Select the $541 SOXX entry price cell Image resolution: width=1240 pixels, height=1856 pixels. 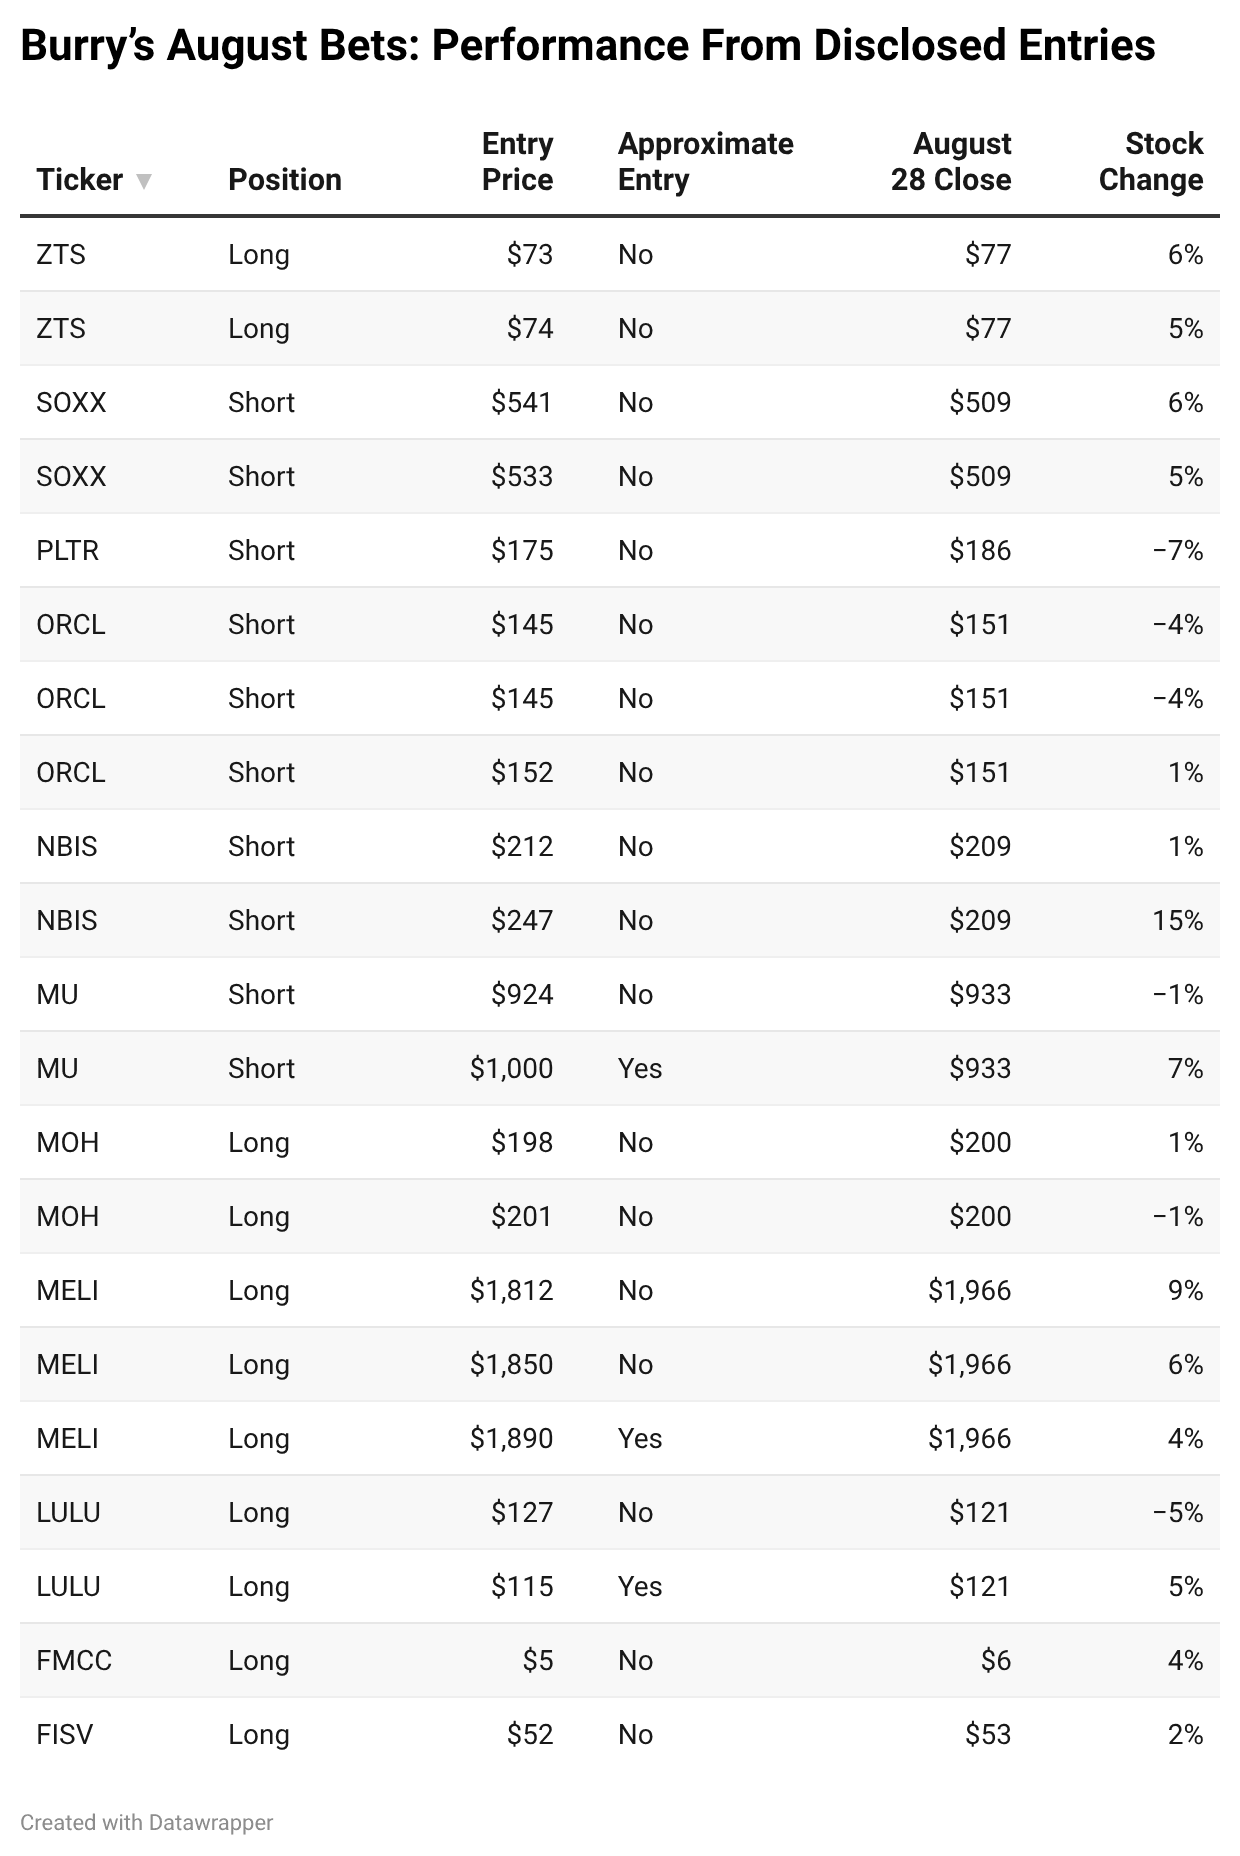(x=522, y=402)
